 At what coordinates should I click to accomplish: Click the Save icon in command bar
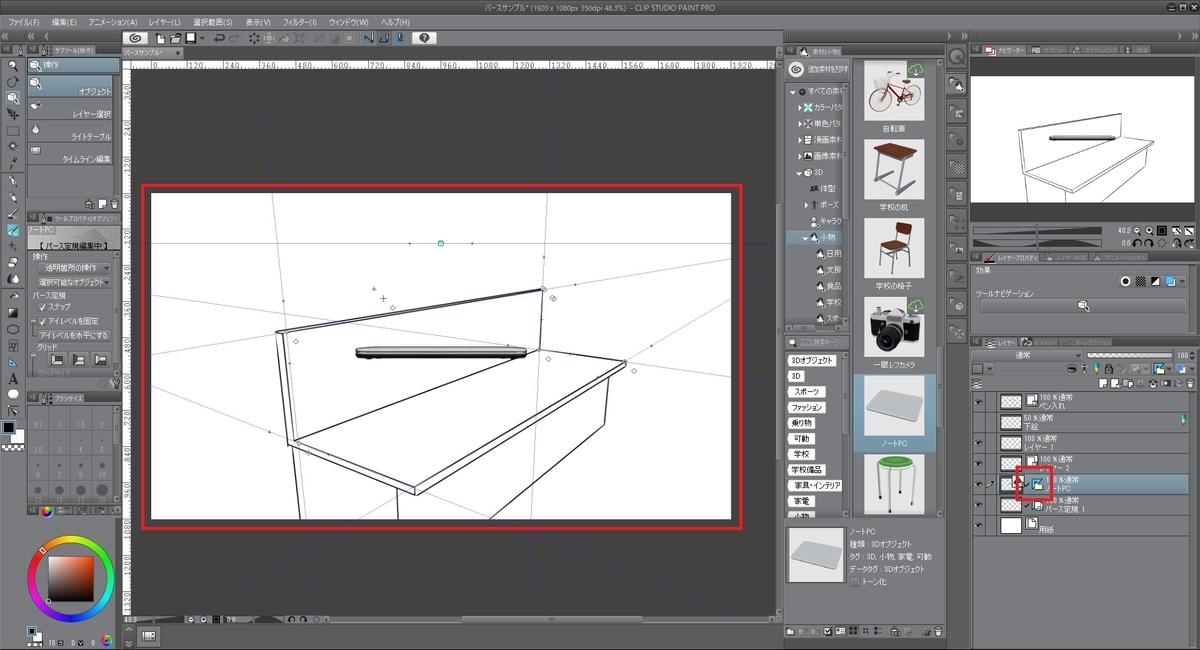click(x=190, y=38)
